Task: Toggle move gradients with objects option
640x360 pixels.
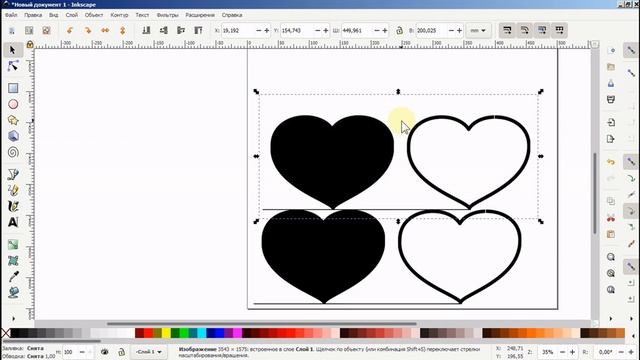Action: pyautogui.click(x=542, y=31)
